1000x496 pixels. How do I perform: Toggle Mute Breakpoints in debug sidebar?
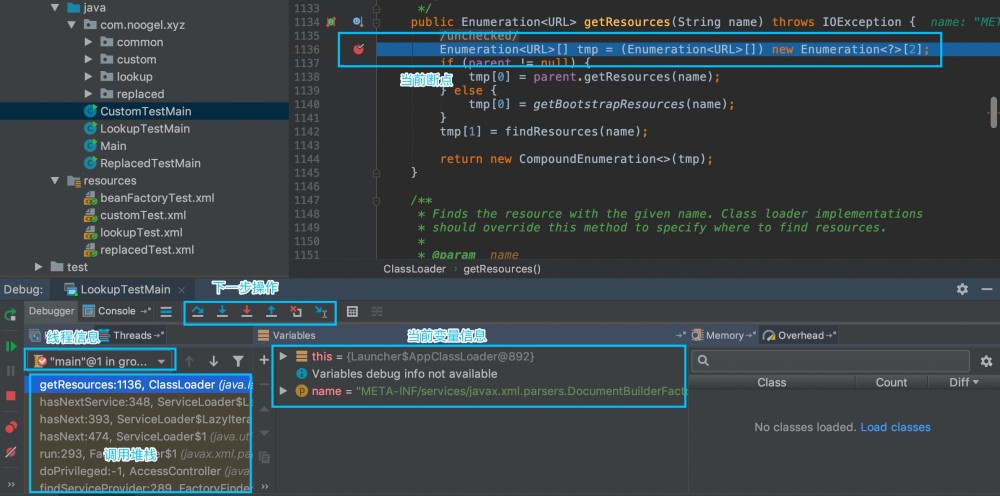tap(11, 453)
